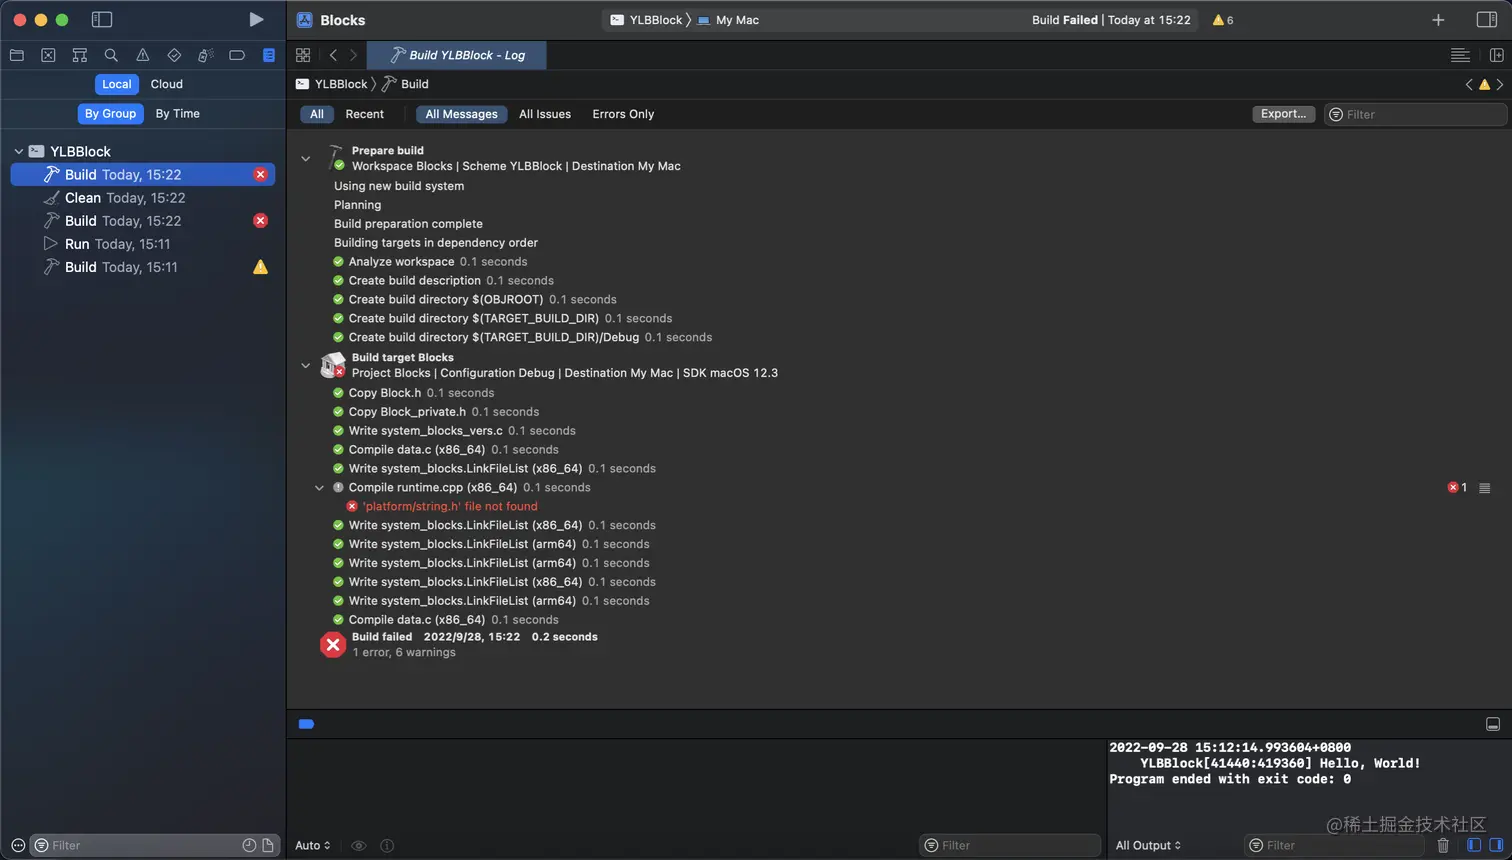The image size is (1512, 860).
Task: Select the Clean Today, 15:22 report
Action: tap(143, 198)
